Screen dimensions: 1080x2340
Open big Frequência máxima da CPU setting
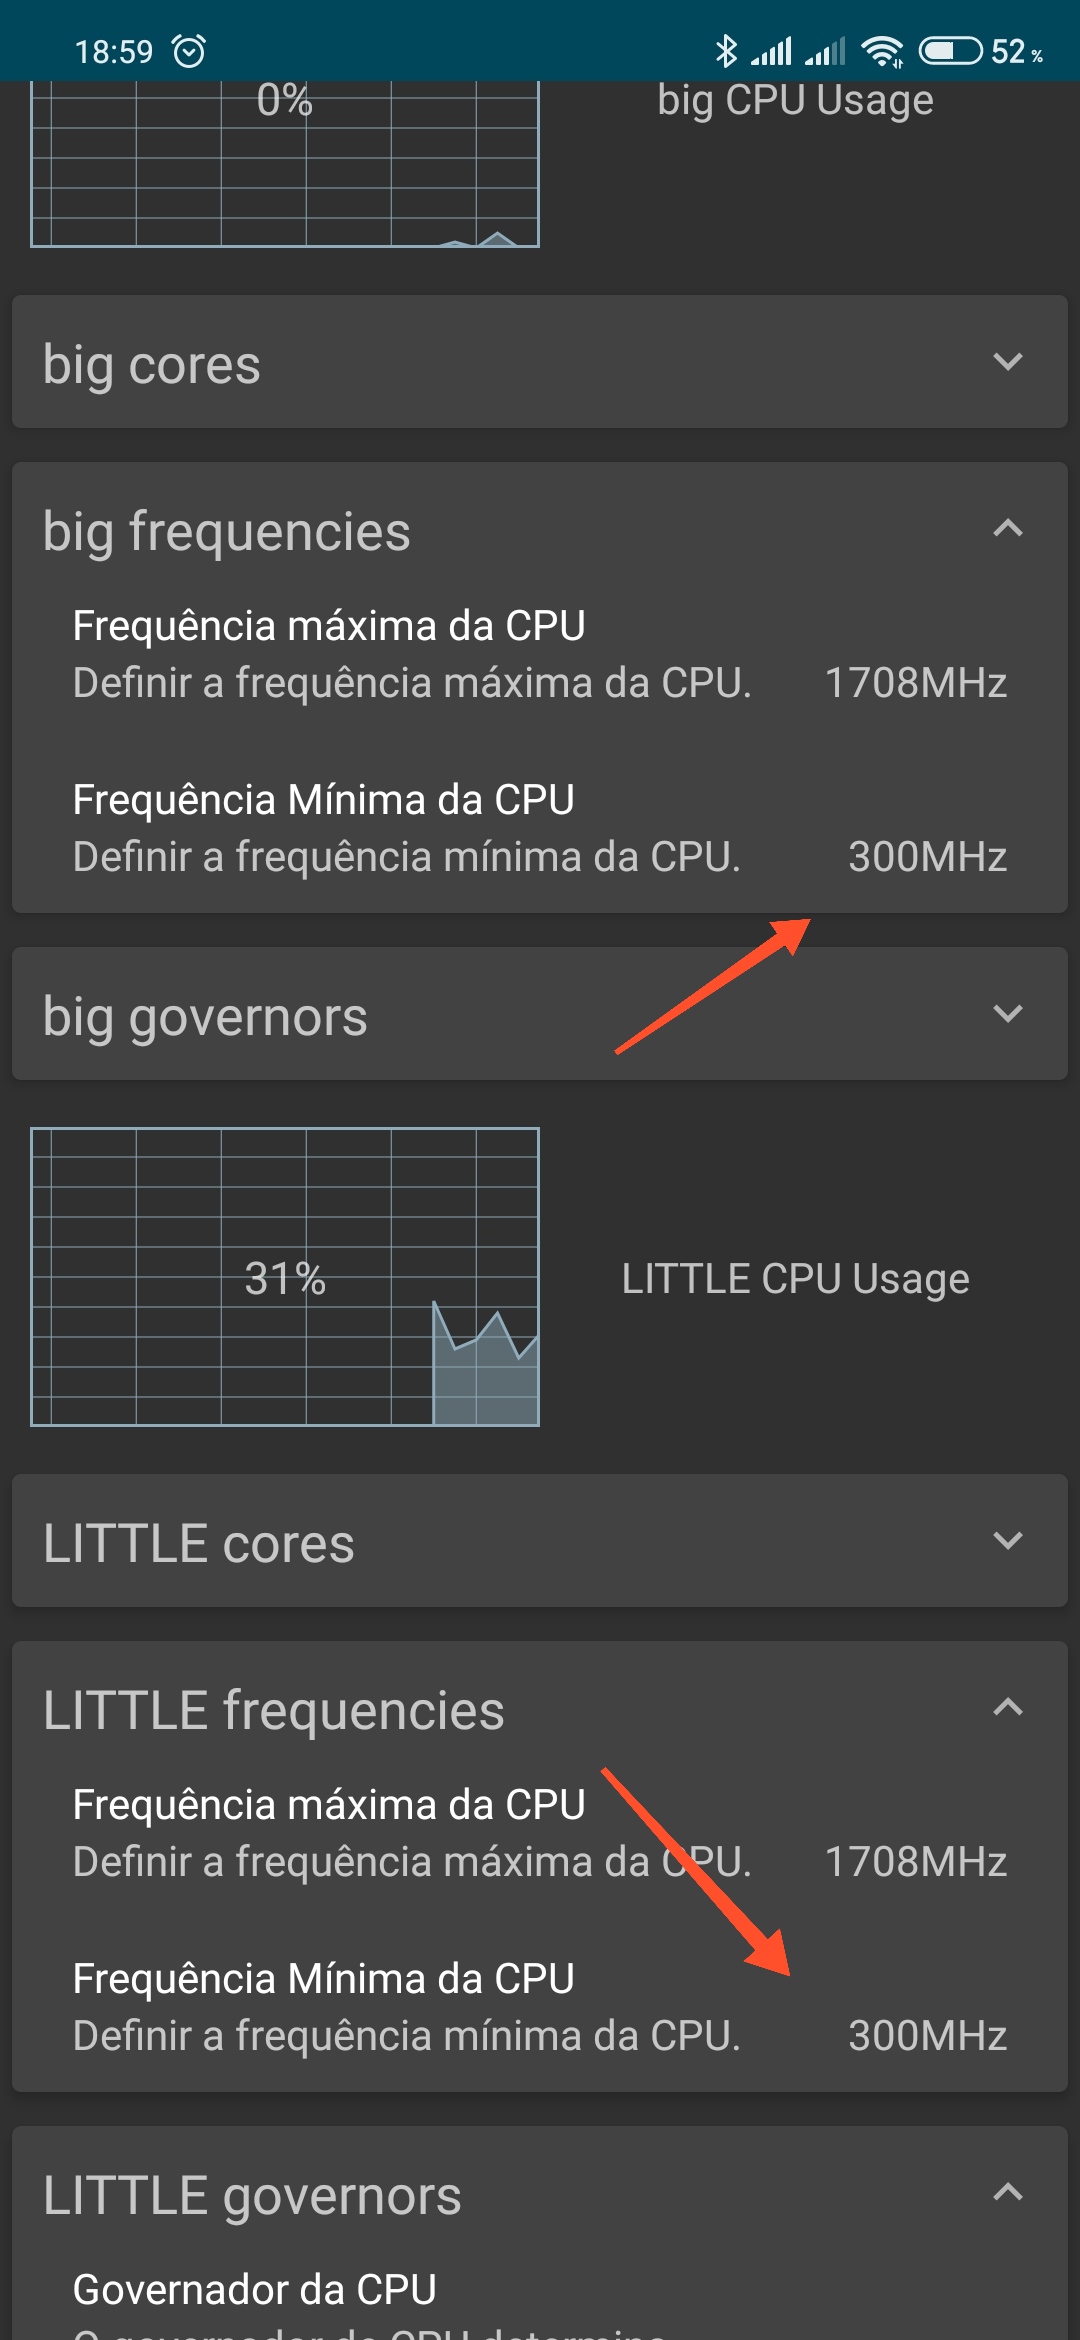540,654
